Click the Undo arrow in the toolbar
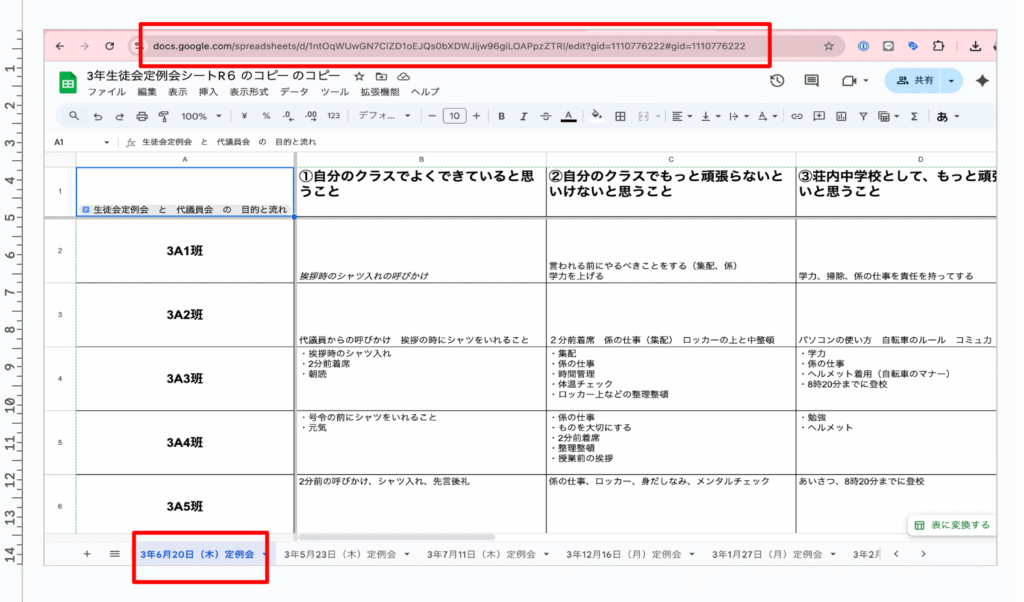This screenshot has width=1024, height=602. tap(97, 116)
